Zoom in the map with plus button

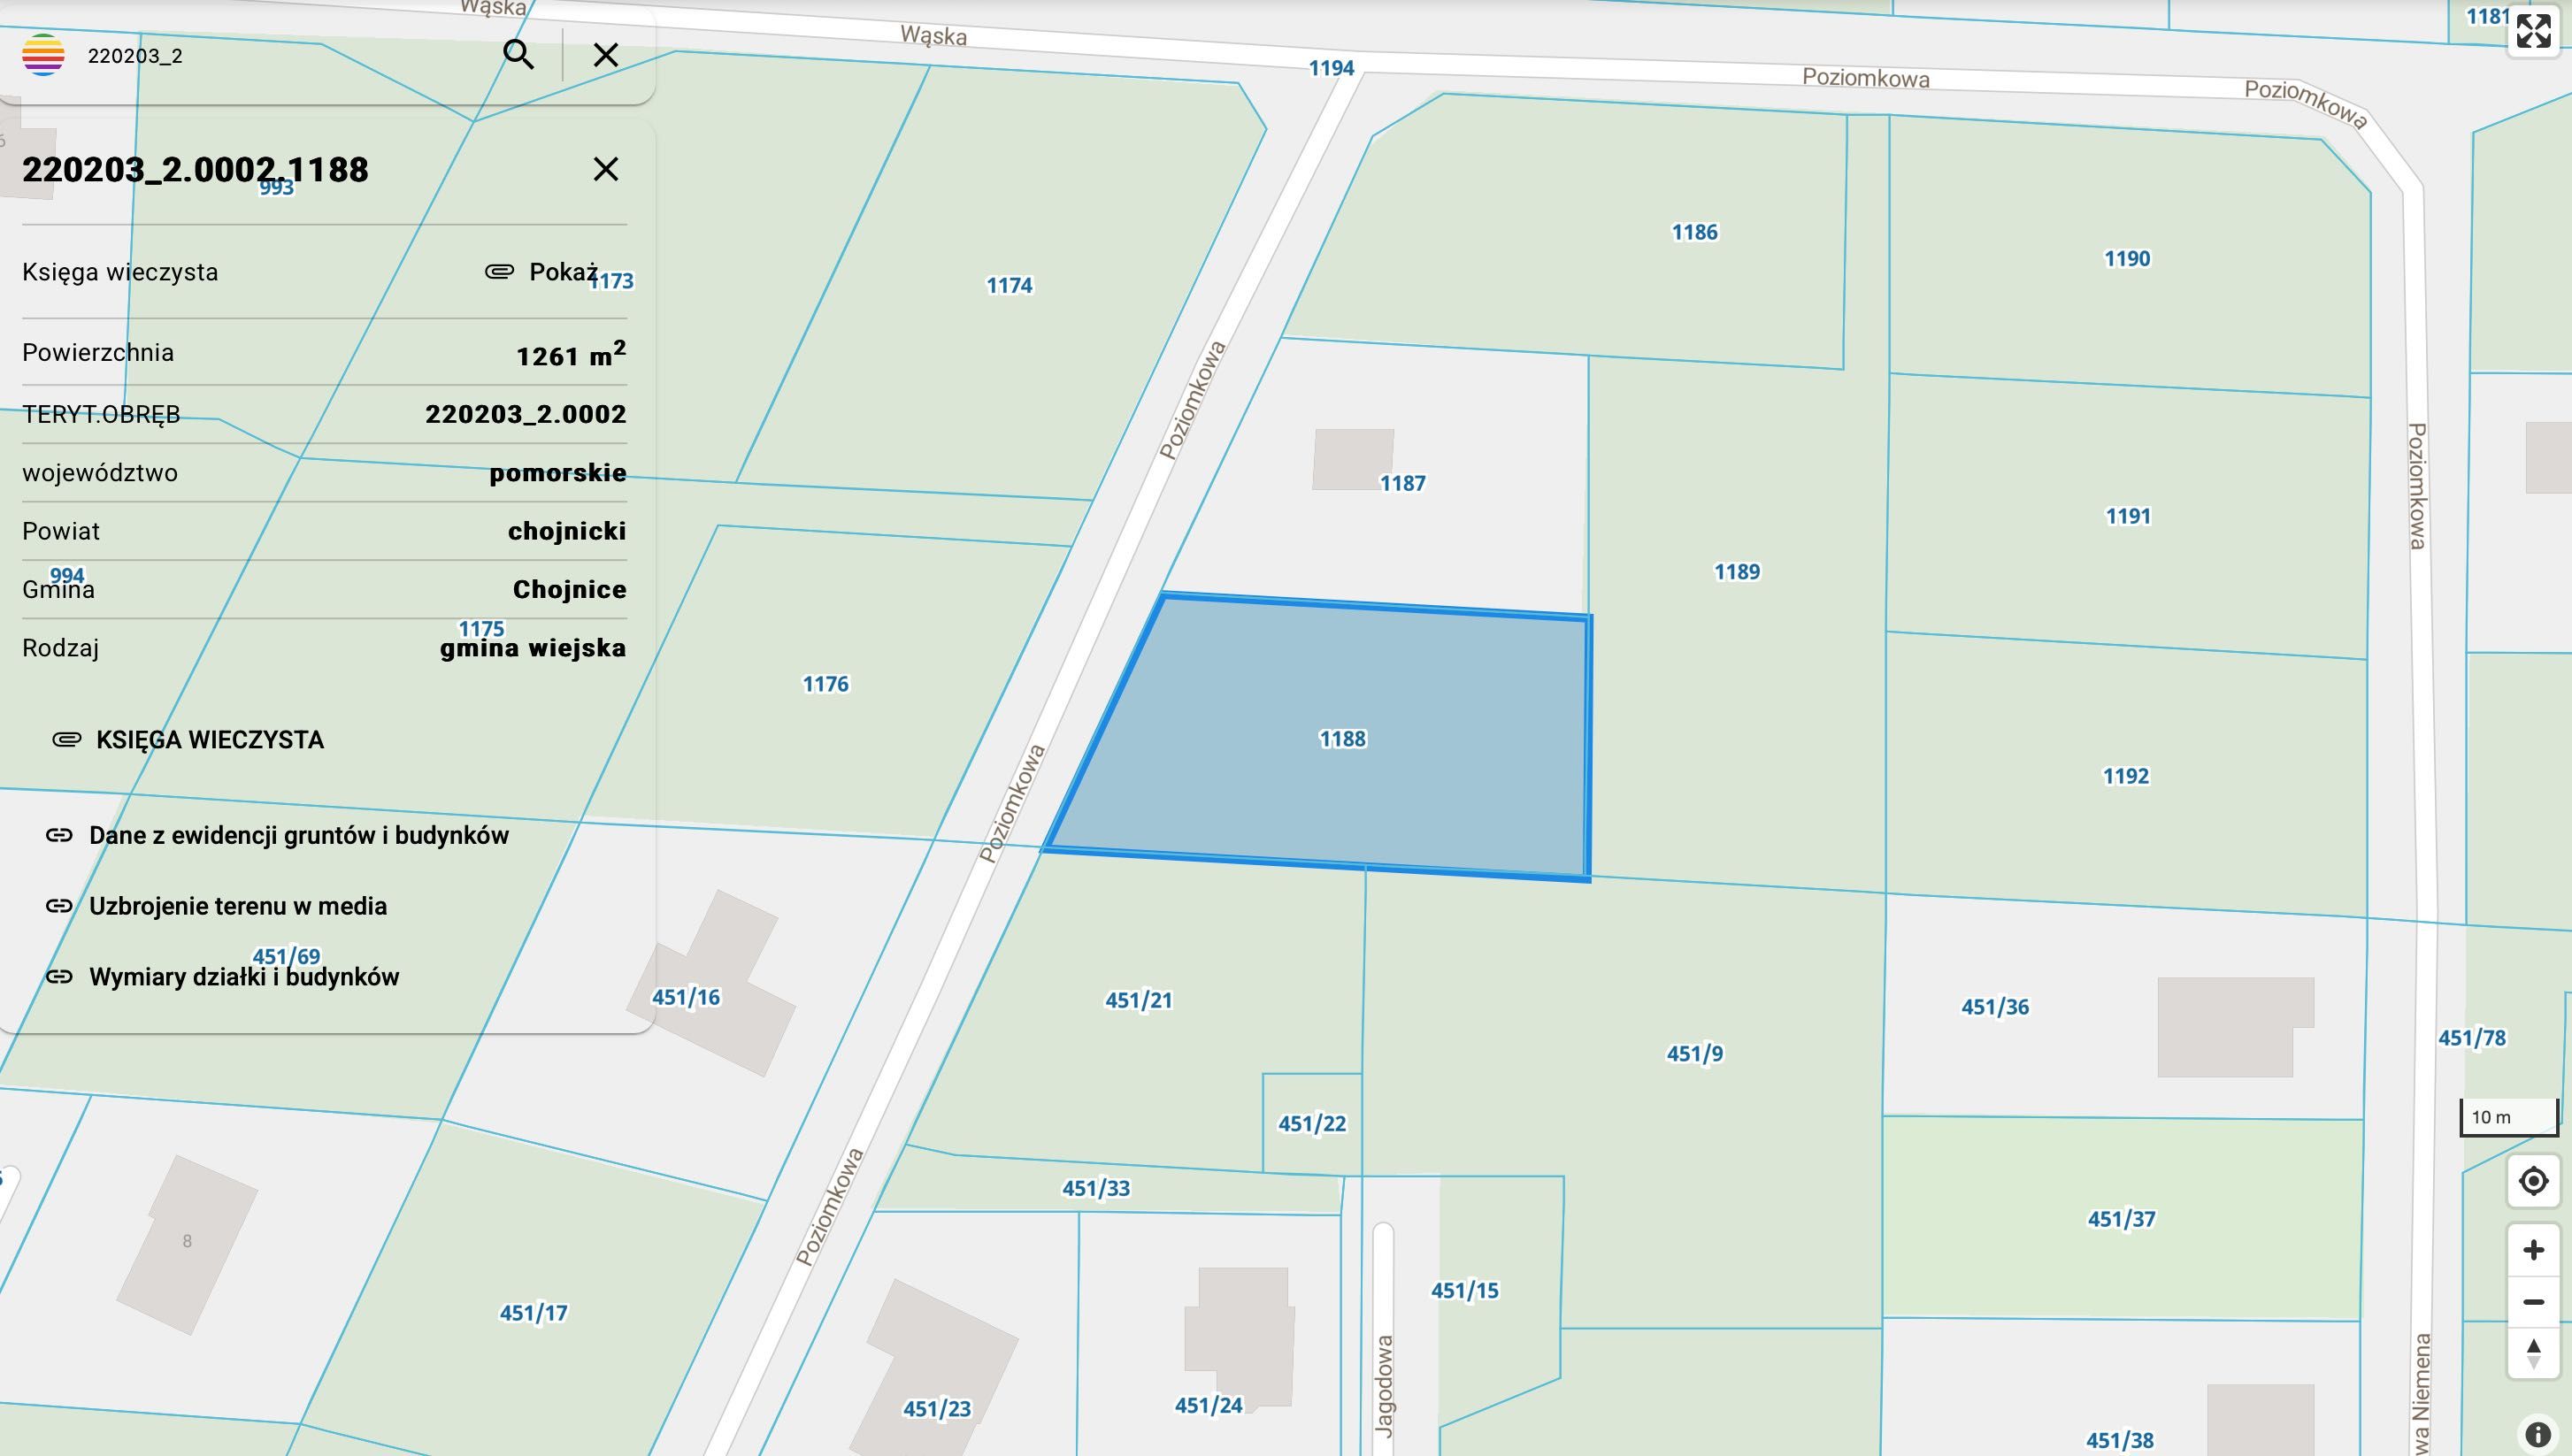tap(2534, 1250)
